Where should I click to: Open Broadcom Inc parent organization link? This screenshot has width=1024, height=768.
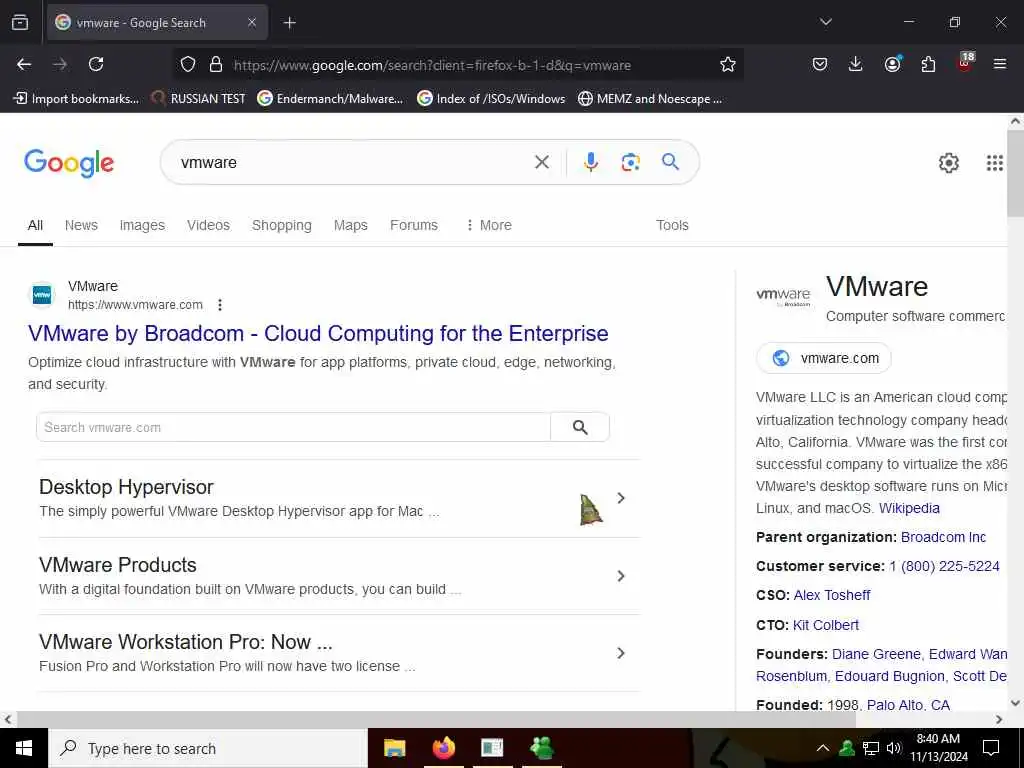pyautogui.click(x=943, y=537)
